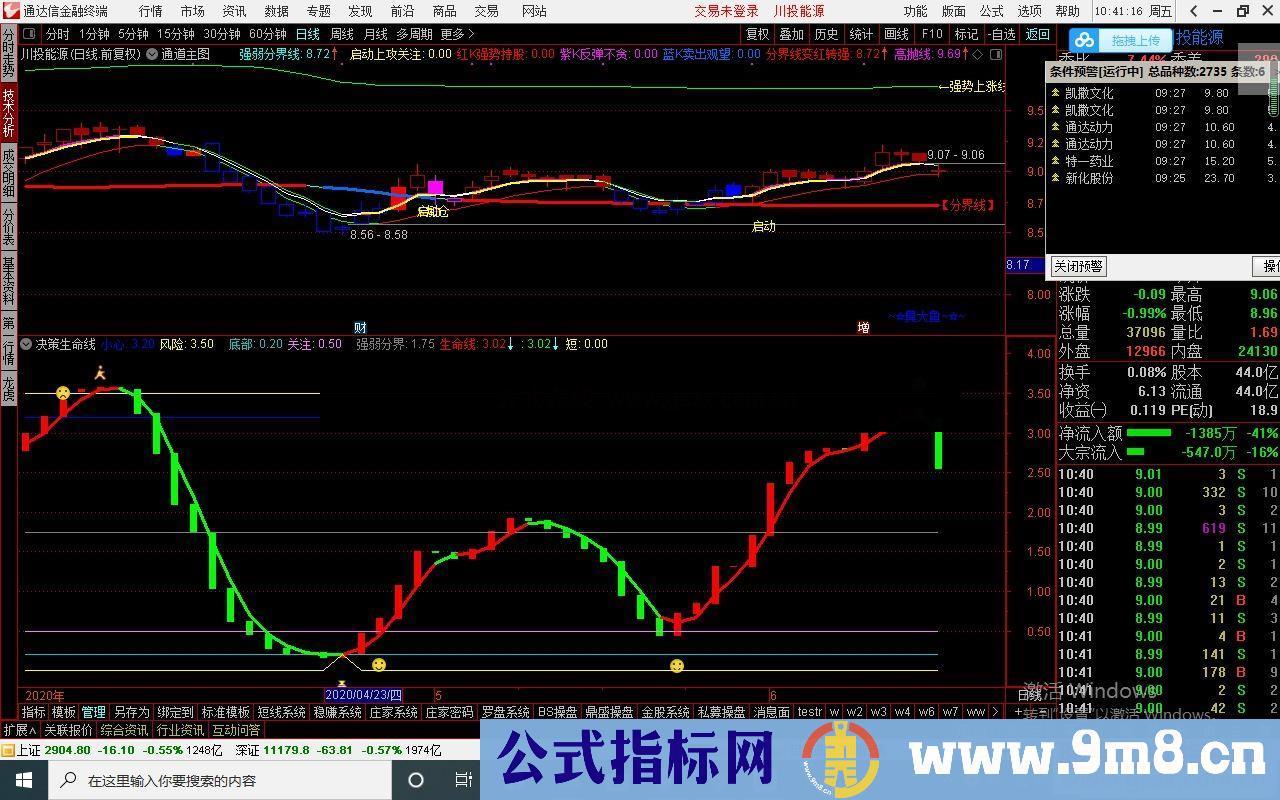Image resolution: width=1280 pixels, height=800 pixels.
Task: Toggle 自选 watchlist for the current stock
Action: click(1005, 33)
